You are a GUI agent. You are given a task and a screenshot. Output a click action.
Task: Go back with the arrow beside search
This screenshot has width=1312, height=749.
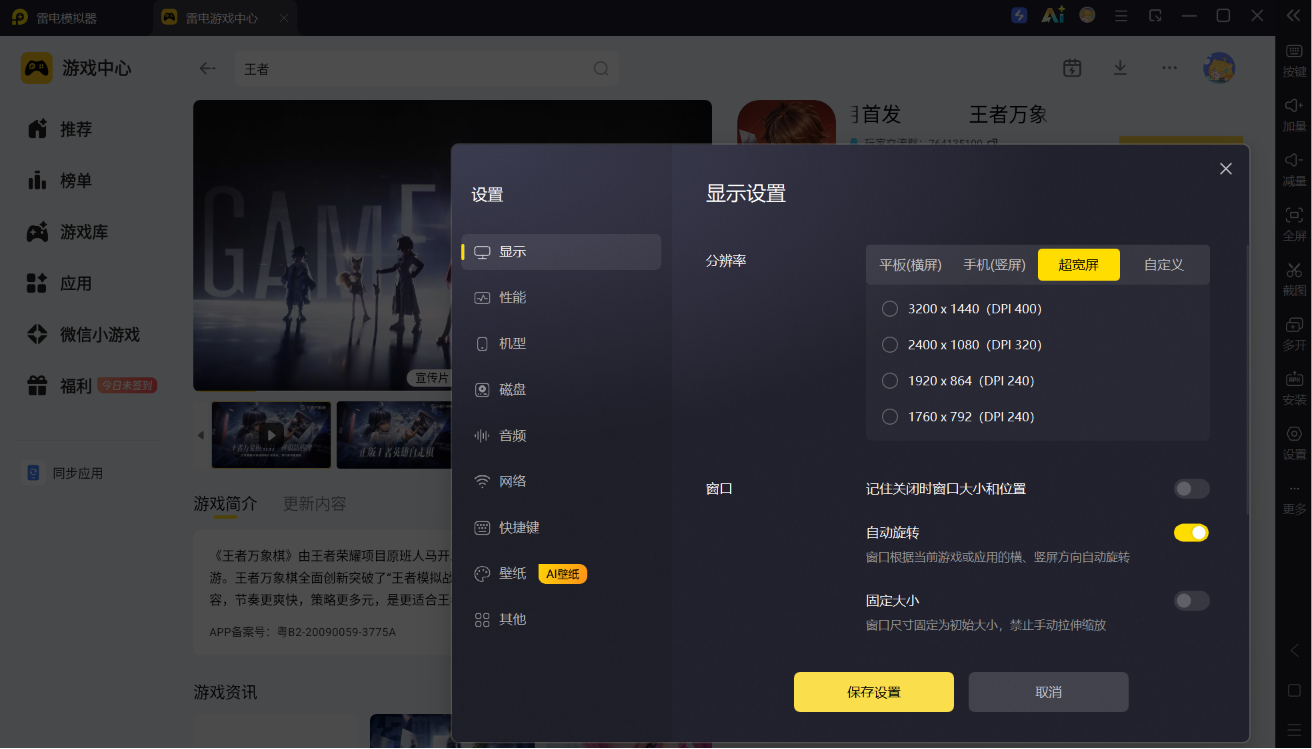208,69
